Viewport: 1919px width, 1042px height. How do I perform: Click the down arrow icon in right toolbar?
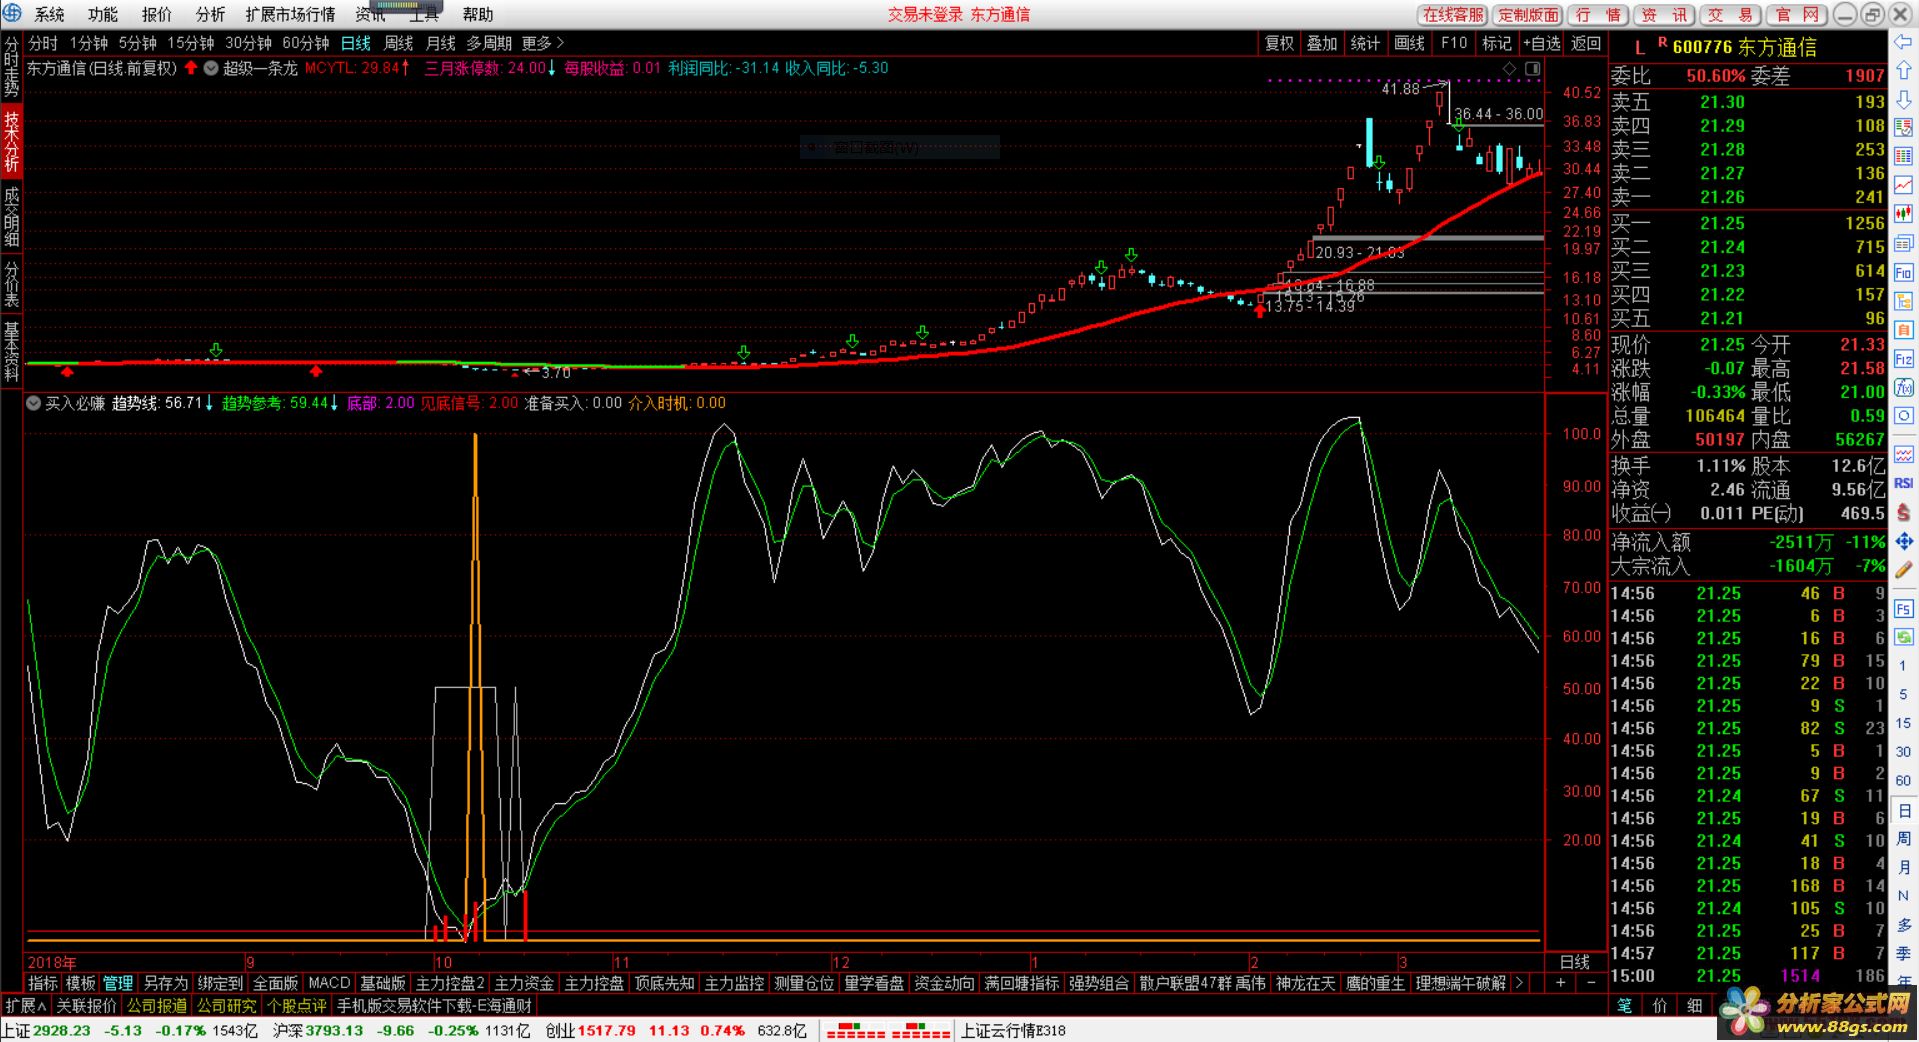1903,99
